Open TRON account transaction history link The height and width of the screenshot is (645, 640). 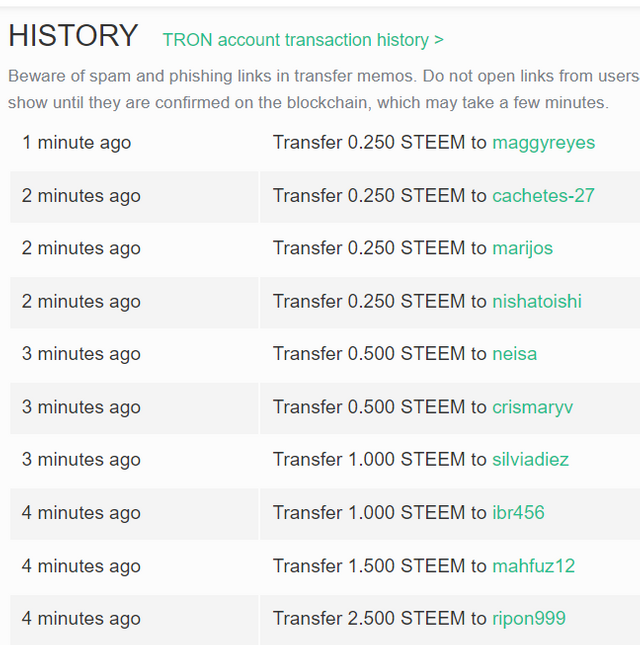[x=303, y=40]
